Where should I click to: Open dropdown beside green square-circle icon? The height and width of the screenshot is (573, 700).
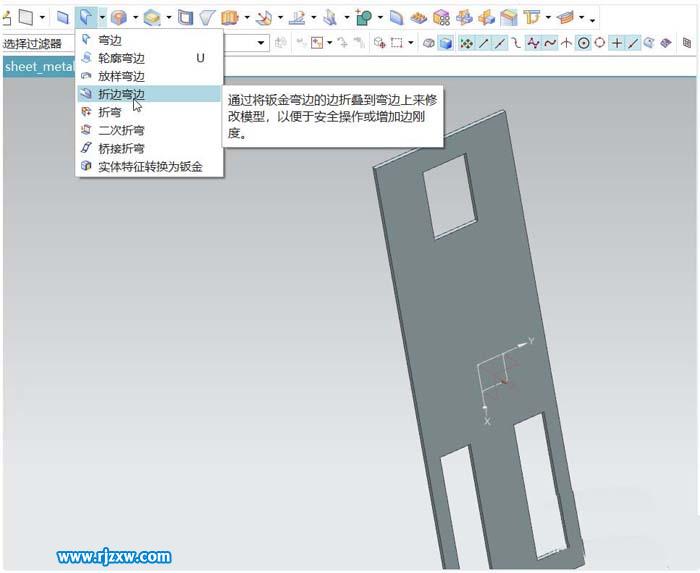(380, 18)
